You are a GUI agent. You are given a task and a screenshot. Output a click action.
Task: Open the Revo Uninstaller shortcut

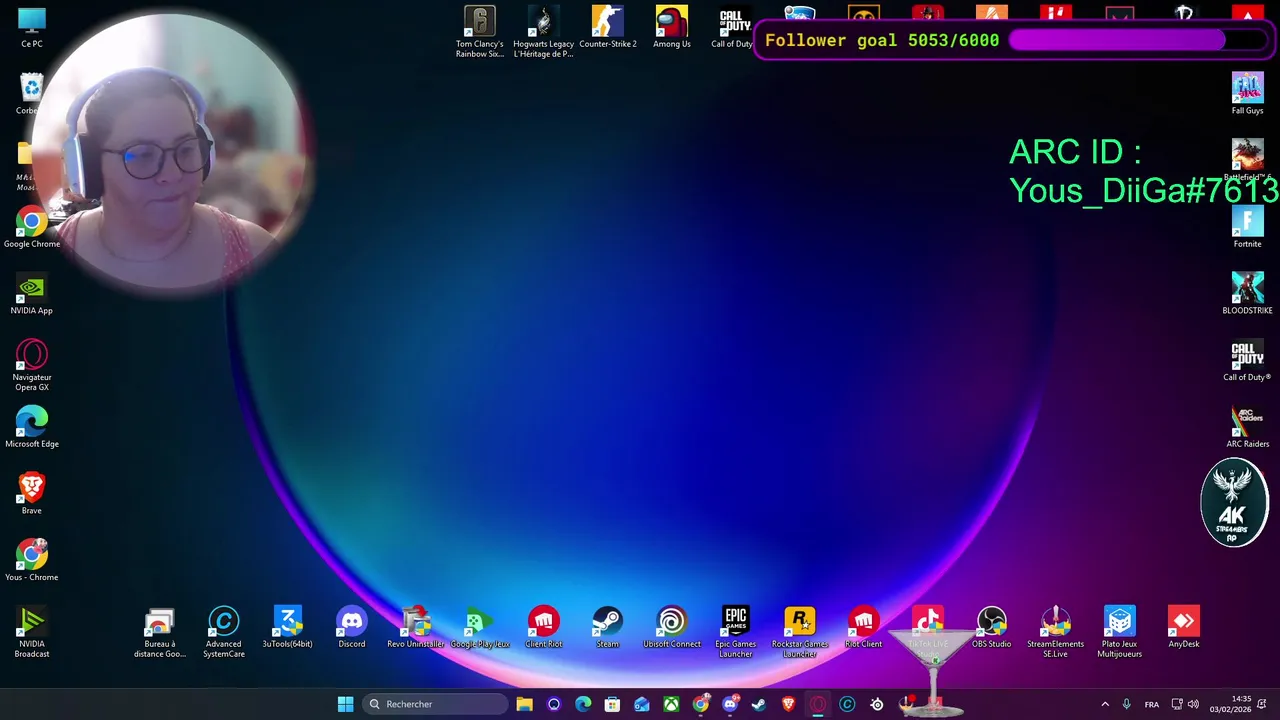click(416, 628)
